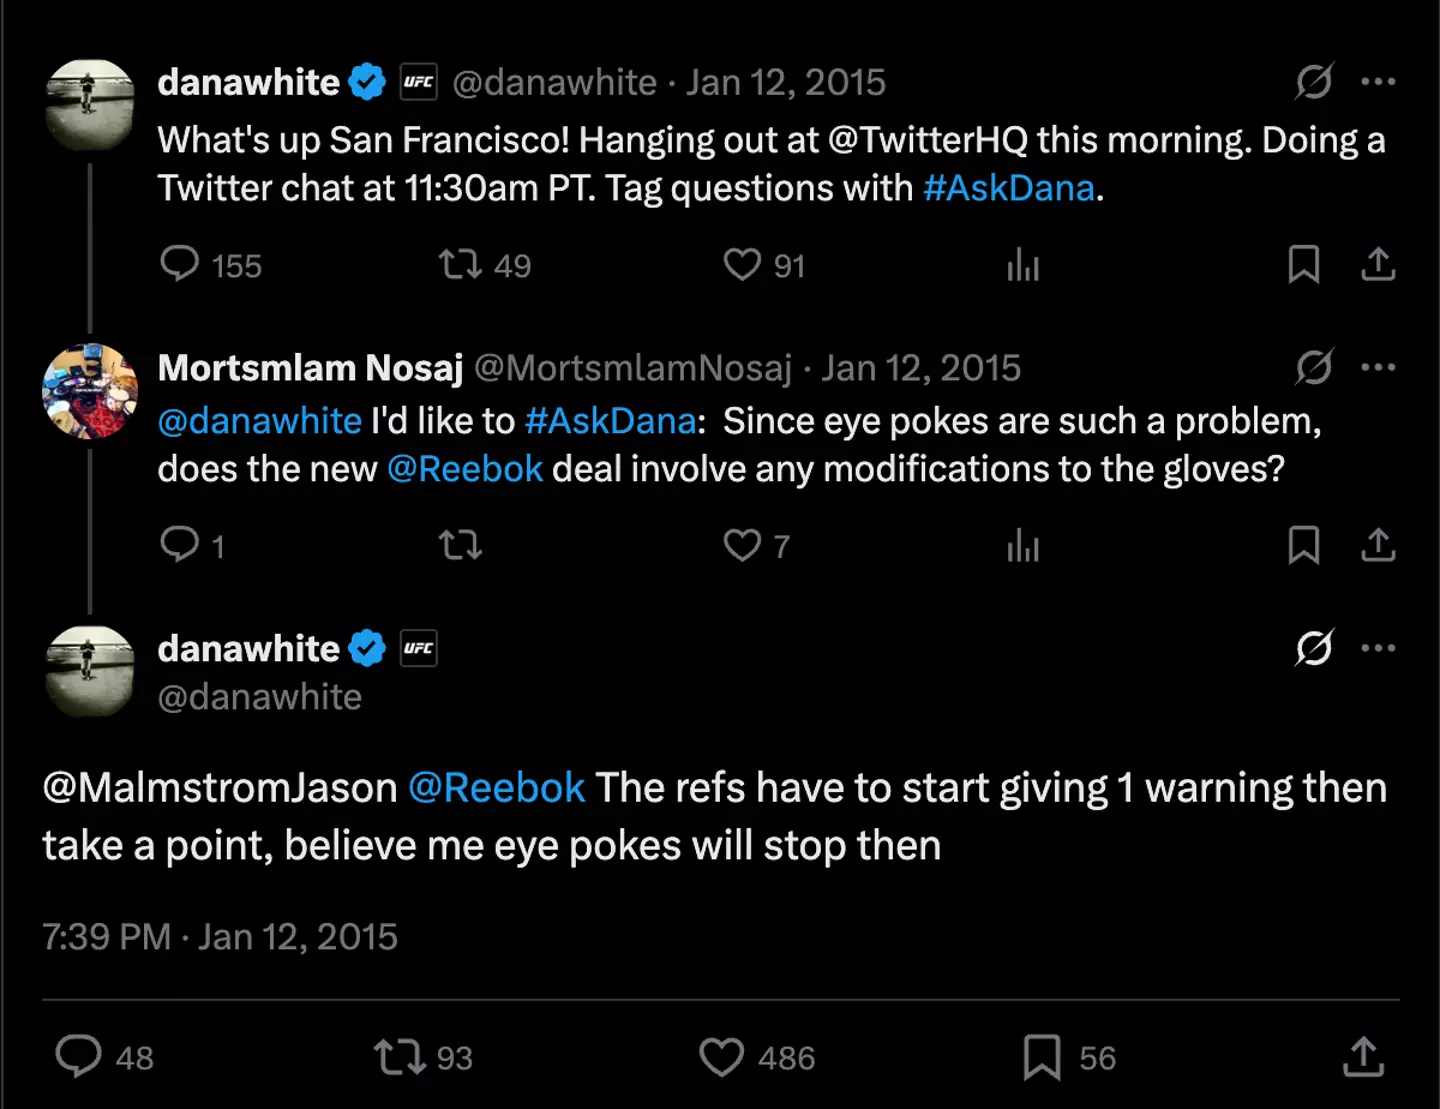1440x1109 pixels.
Task: Reply to main tweet with 48 replies
Action: tap(79, 1057)
